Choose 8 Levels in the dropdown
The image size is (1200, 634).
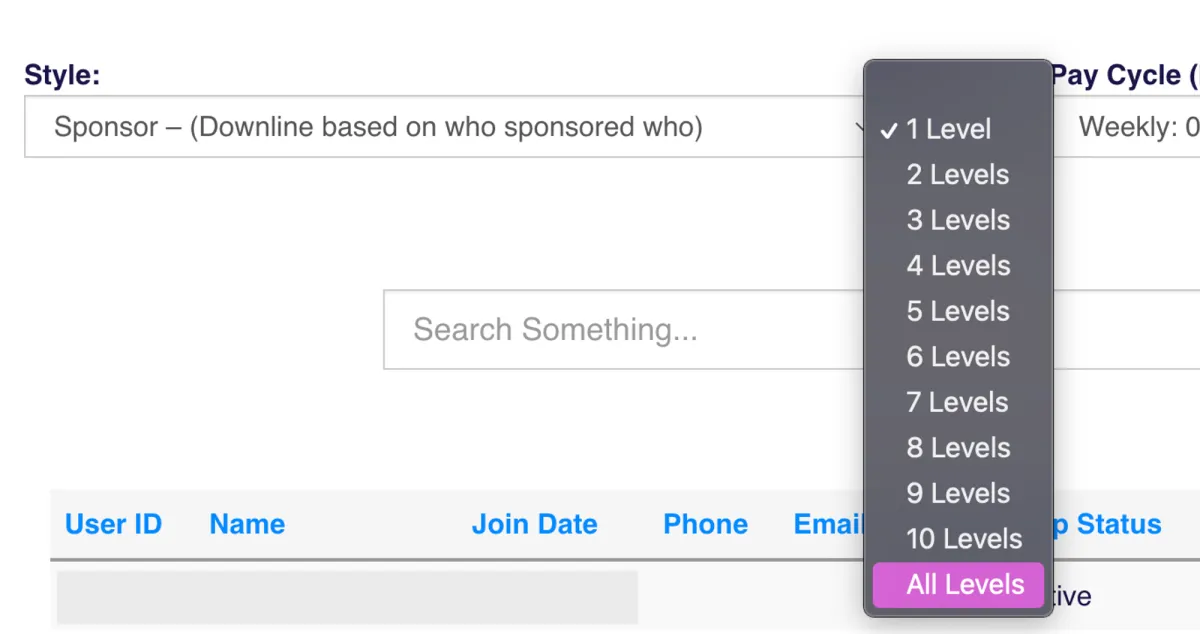point(957,448)
